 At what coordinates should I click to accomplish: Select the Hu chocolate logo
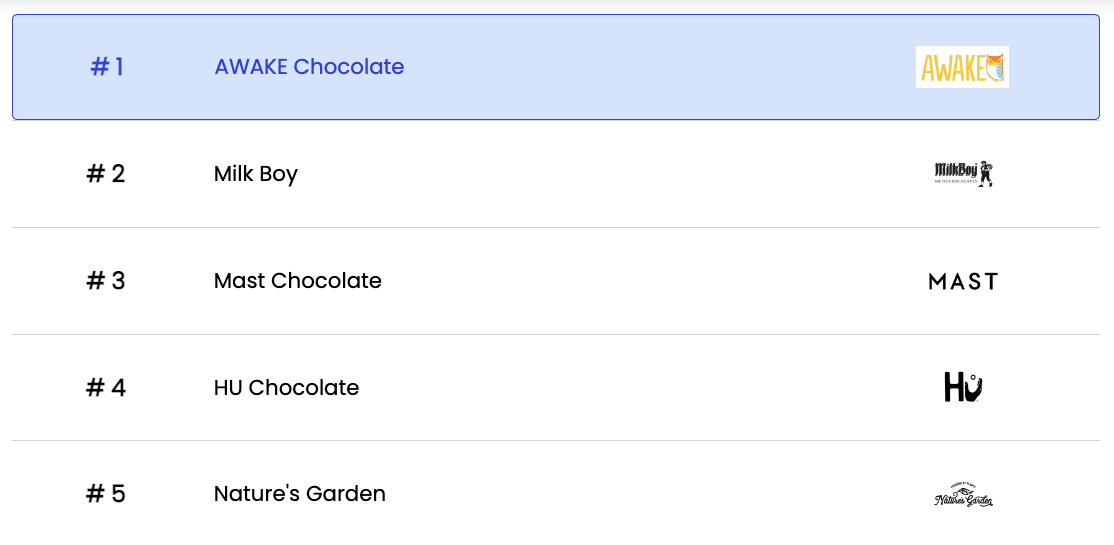click(x=963, y=387)
